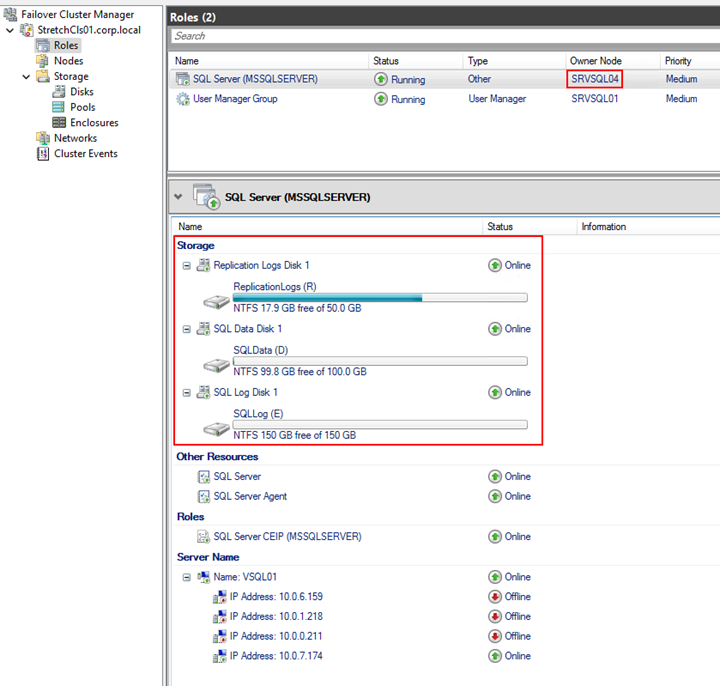Screen dimensions: 720x686
Task: Click the Enclosures icon under Storage
Action: 59,123
